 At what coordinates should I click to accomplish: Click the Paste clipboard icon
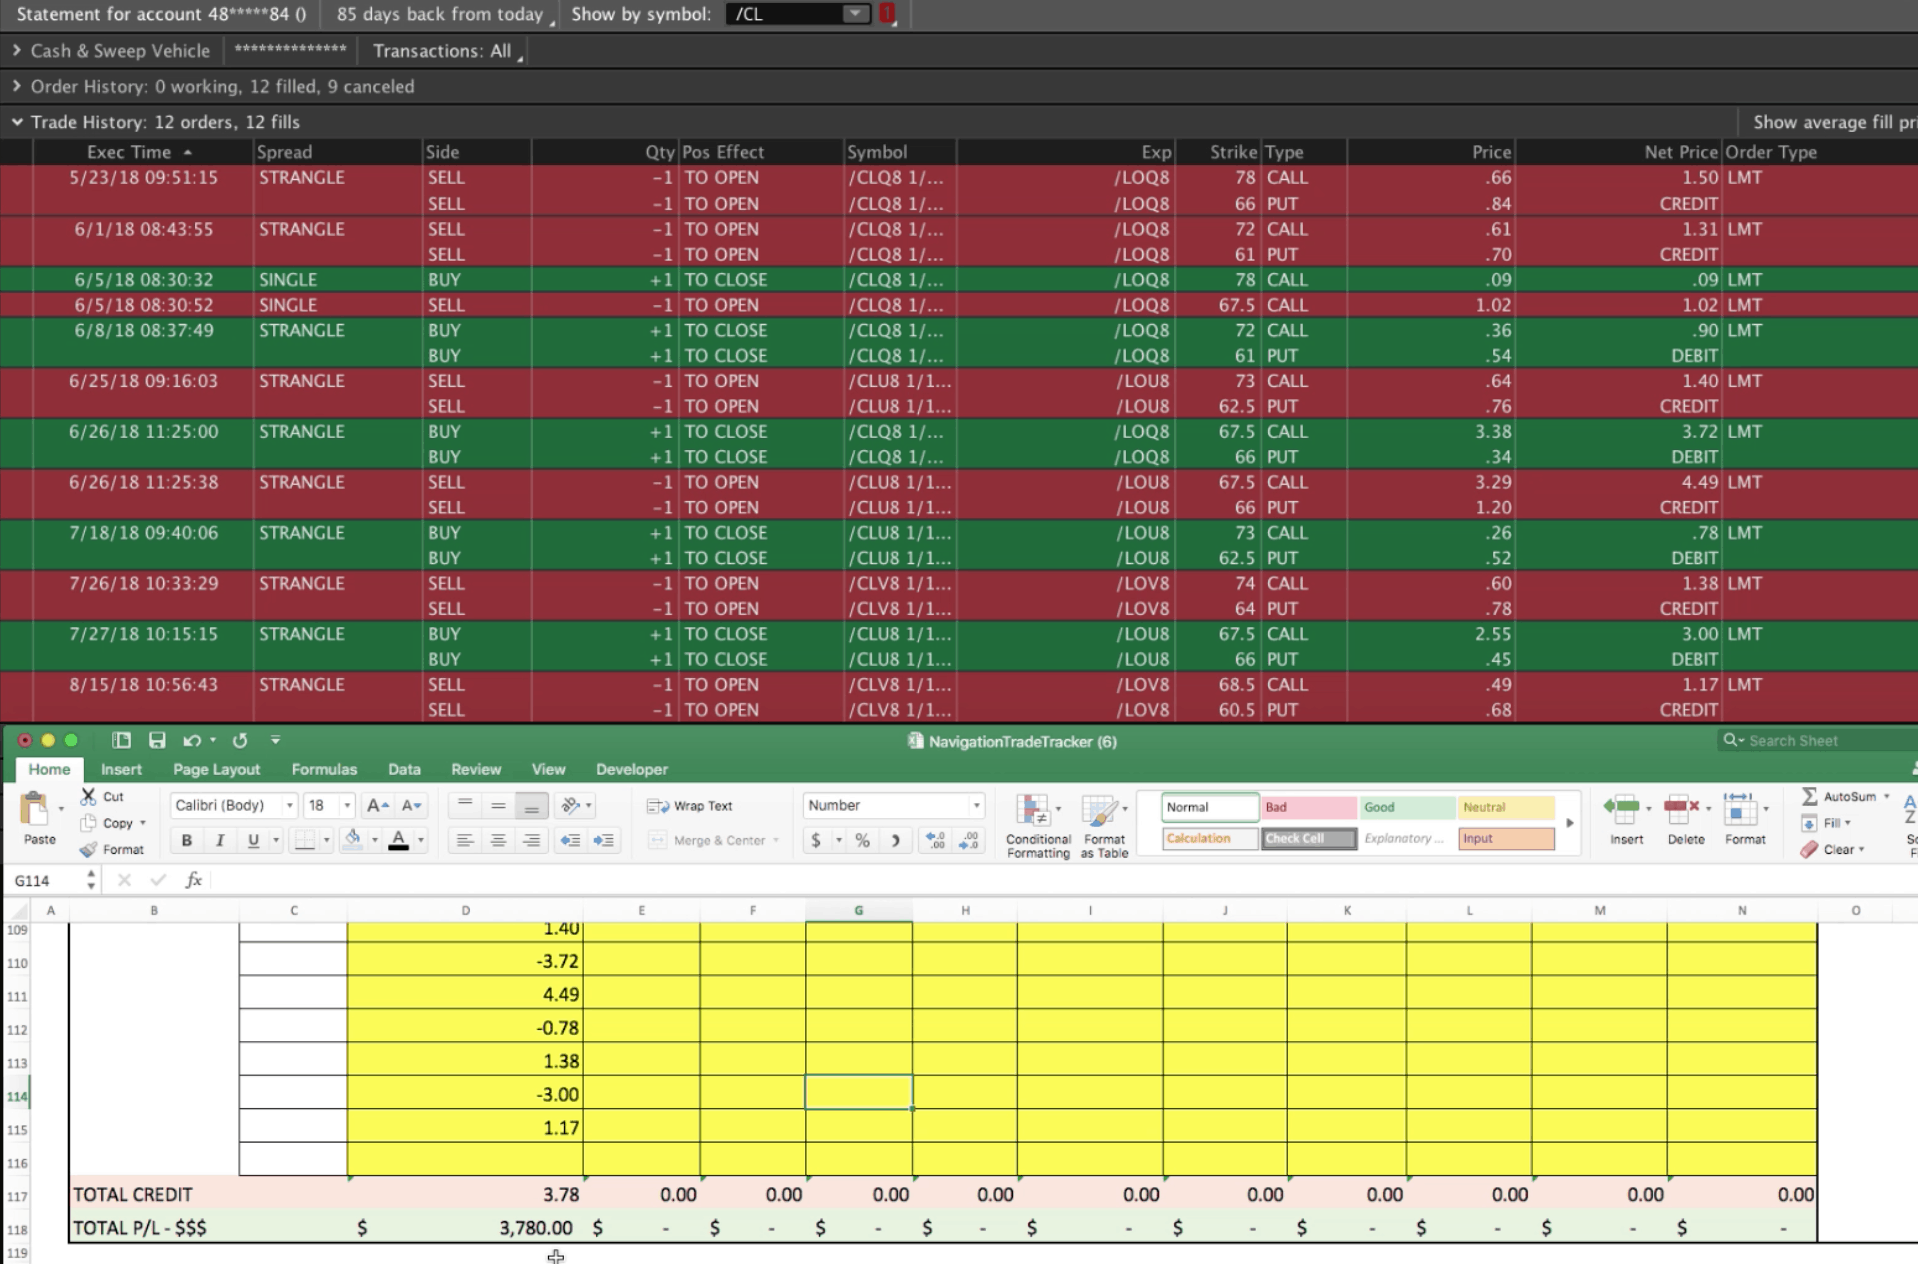pos(35,808)
